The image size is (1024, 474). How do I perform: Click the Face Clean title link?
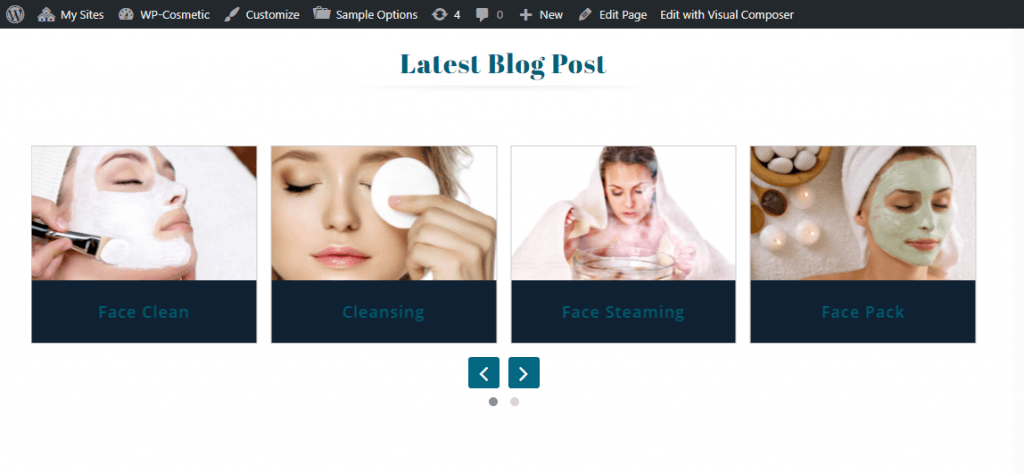coord(144,312)
